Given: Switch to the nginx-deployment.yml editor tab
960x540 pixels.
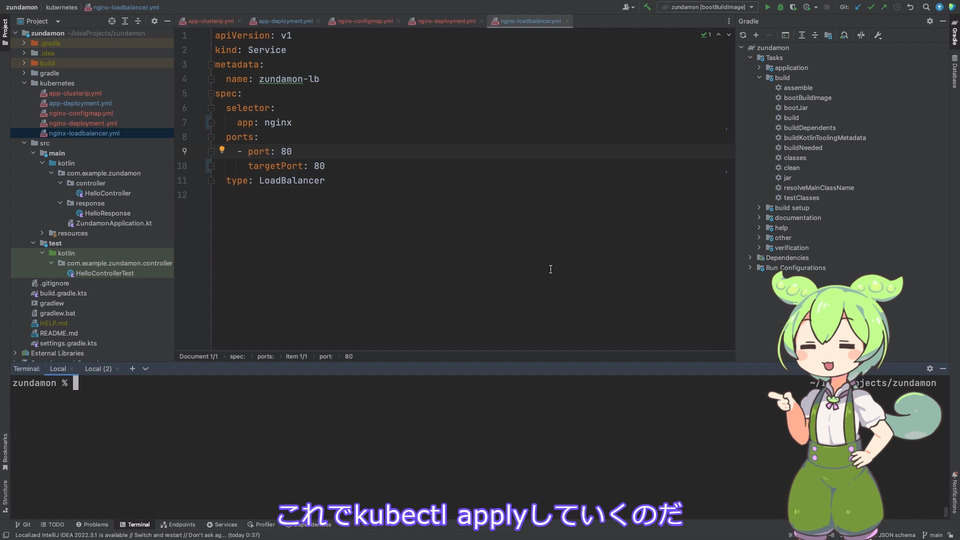Looking at the screenshot, I should 446,21.
